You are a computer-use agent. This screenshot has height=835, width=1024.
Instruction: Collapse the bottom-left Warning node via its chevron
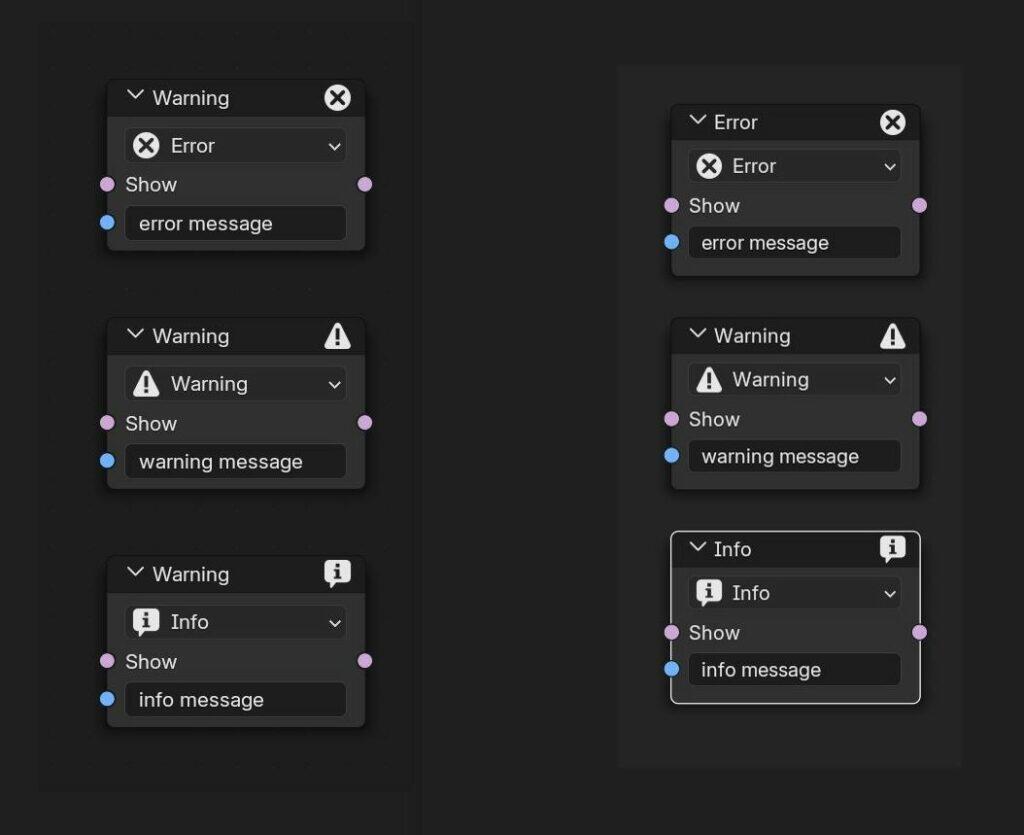pos(135,573)
